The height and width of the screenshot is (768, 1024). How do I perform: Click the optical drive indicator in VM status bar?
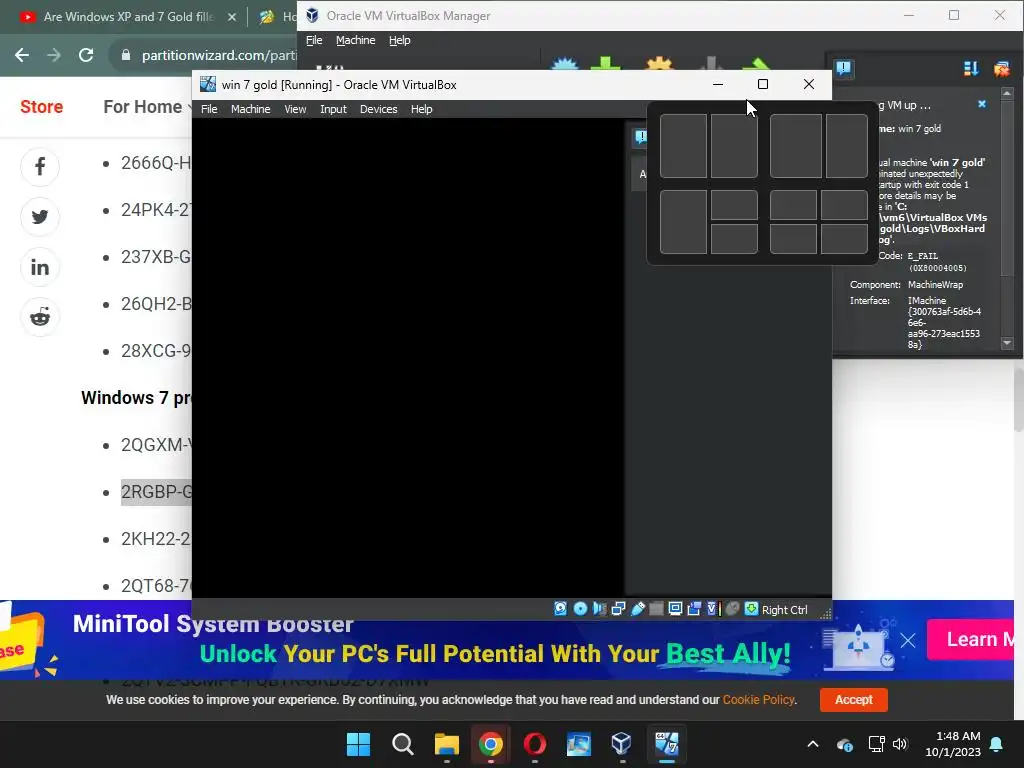580,609
